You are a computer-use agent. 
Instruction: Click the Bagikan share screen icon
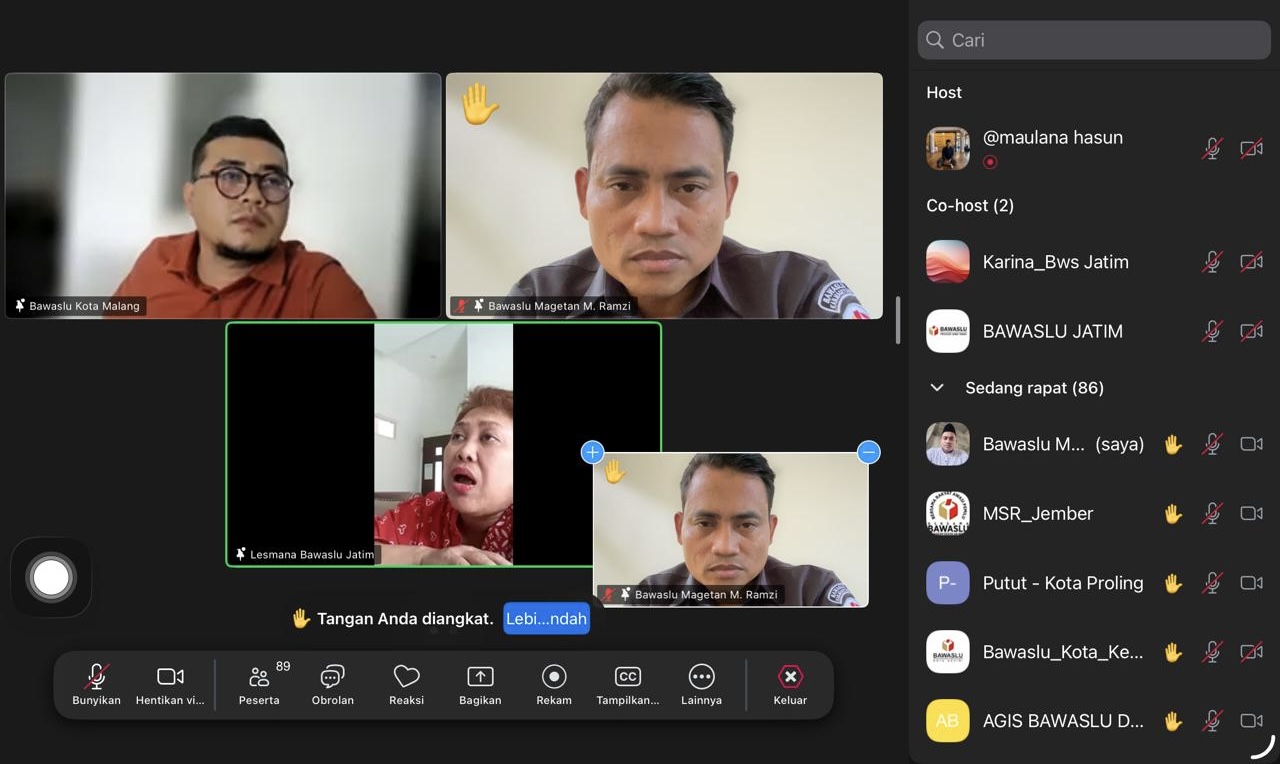pyautogui.click(x=480, y=678)
